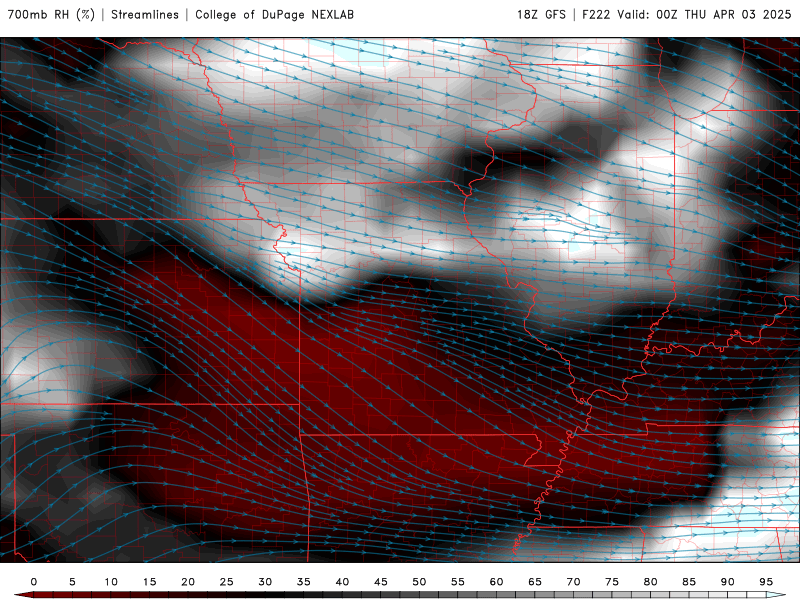Click the '65' value on the color scale
This screenshot has width=800, height=600.
point(535,582)
